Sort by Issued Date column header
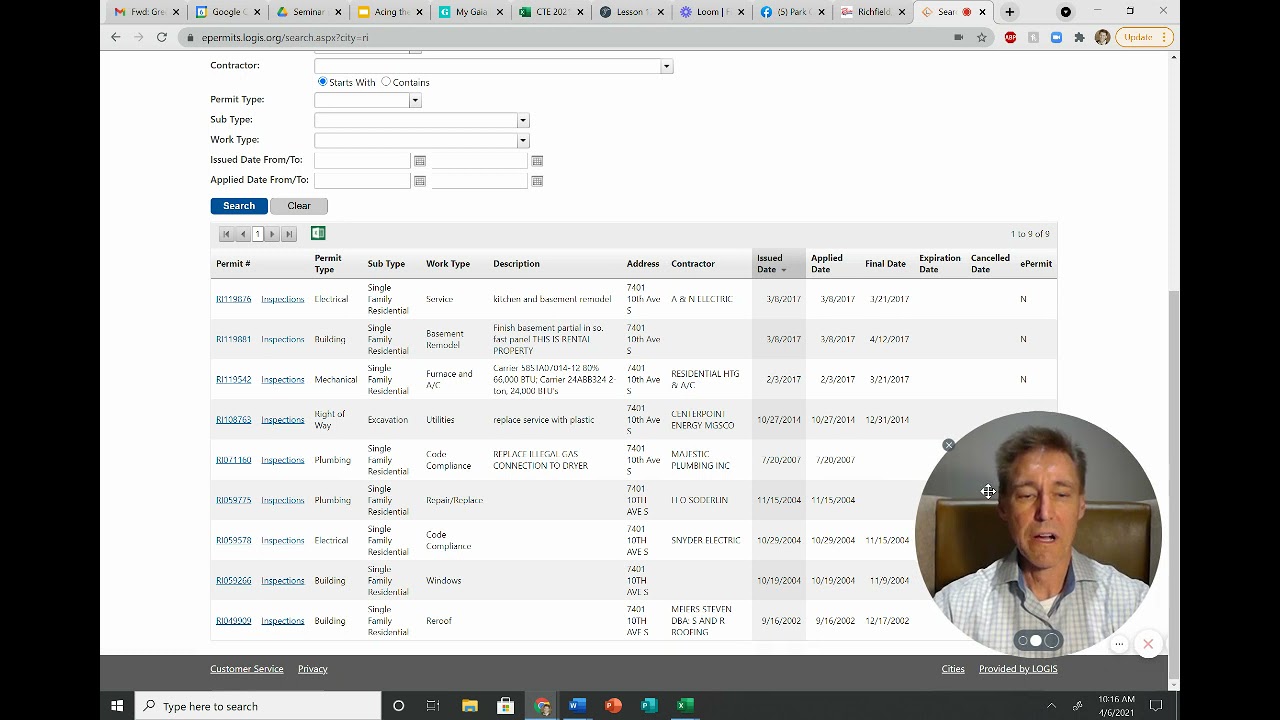1280x720 pixels. pos(770,264)
